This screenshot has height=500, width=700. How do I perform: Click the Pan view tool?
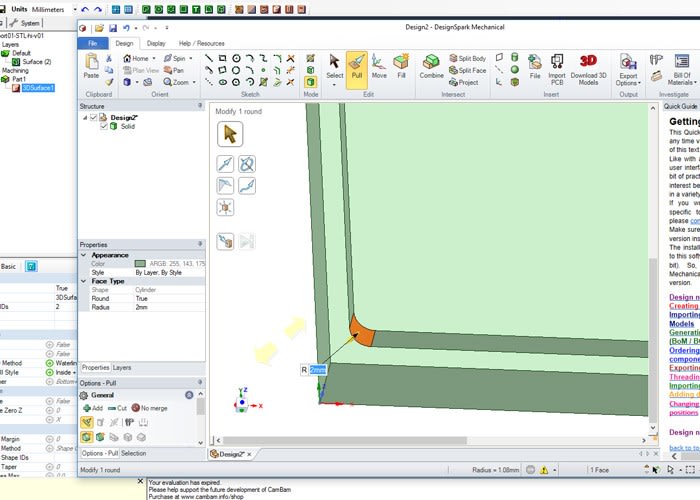click(x=174, y=71)
